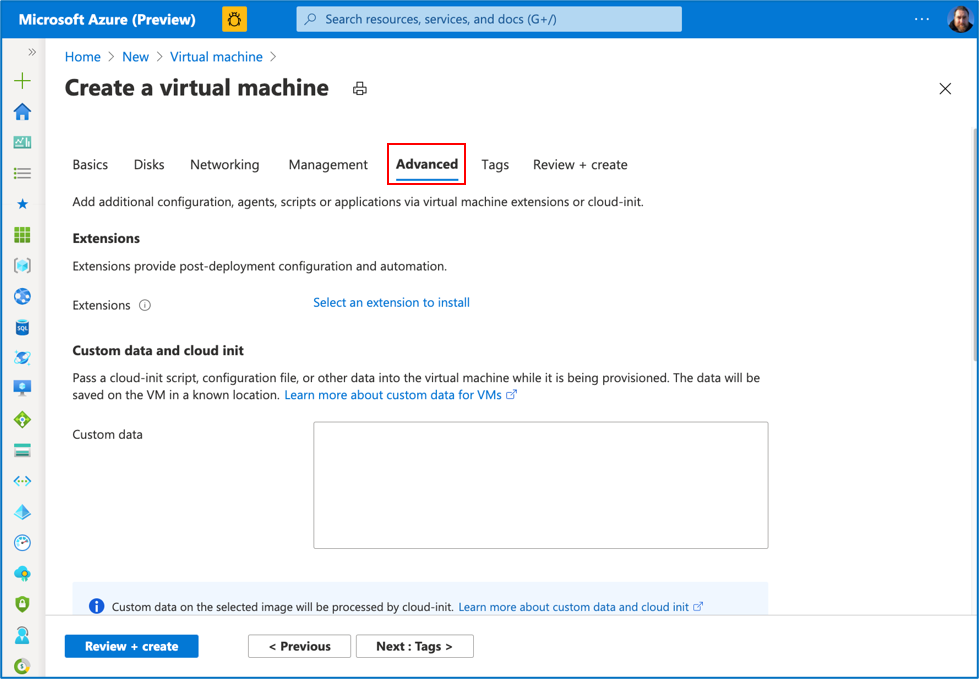The width and height of the screenshot is (979, 679).
Task: Open the Azure Cosmos DB planet icon
Action: [x=22, y=358]
